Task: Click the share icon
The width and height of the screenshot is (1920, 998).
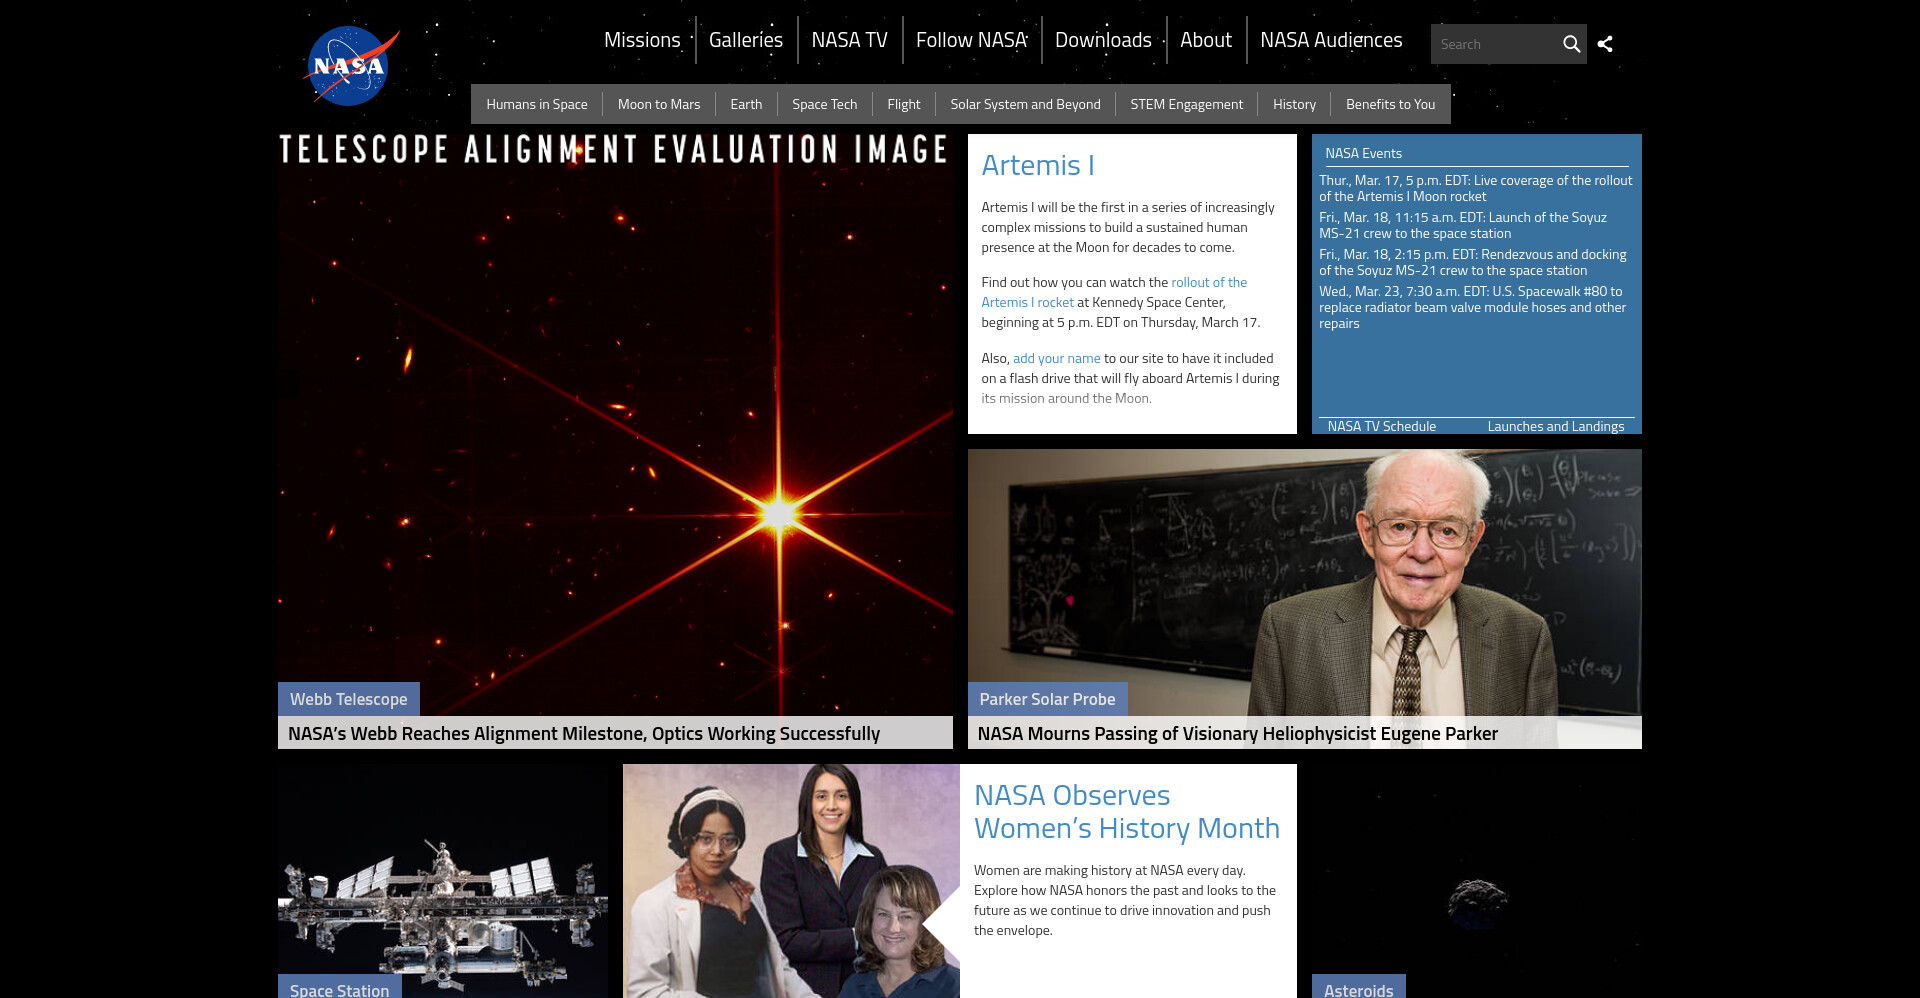Action: [1605, 44]
